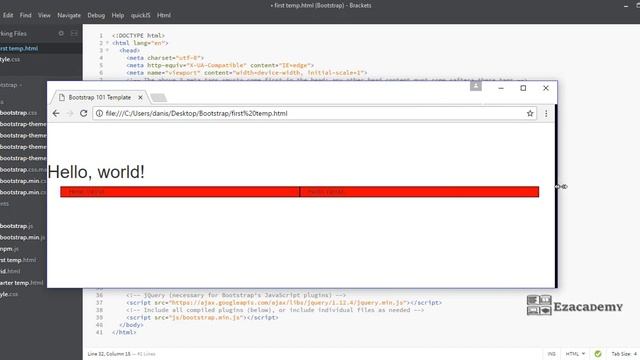Image resolution: width=640 pixels, height=360 pixels.
Task: Select the Bootstrap 101 Template tab
Action: (100, 98)
